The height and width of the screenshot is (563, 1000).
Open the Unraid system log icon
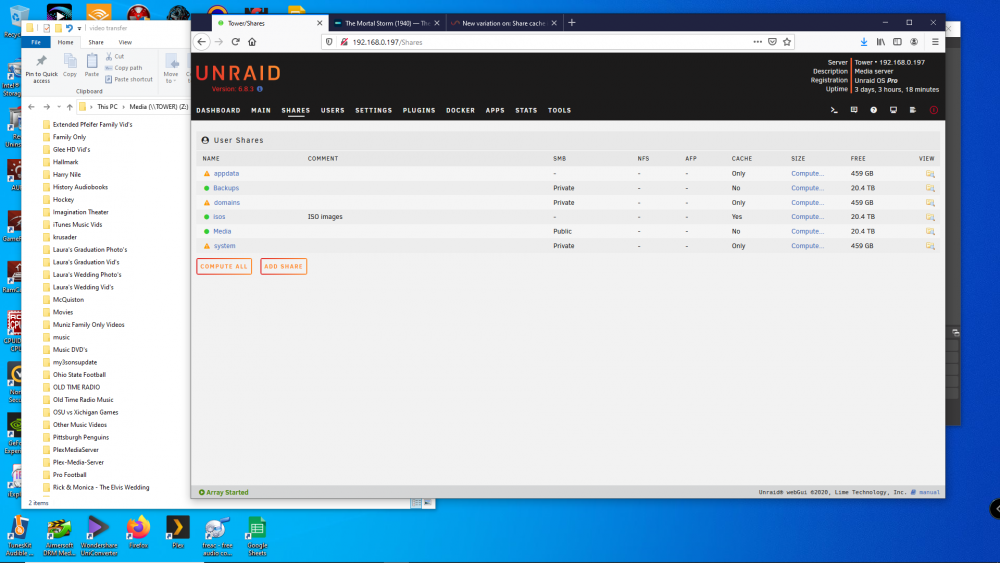click(x=913, y=110)
